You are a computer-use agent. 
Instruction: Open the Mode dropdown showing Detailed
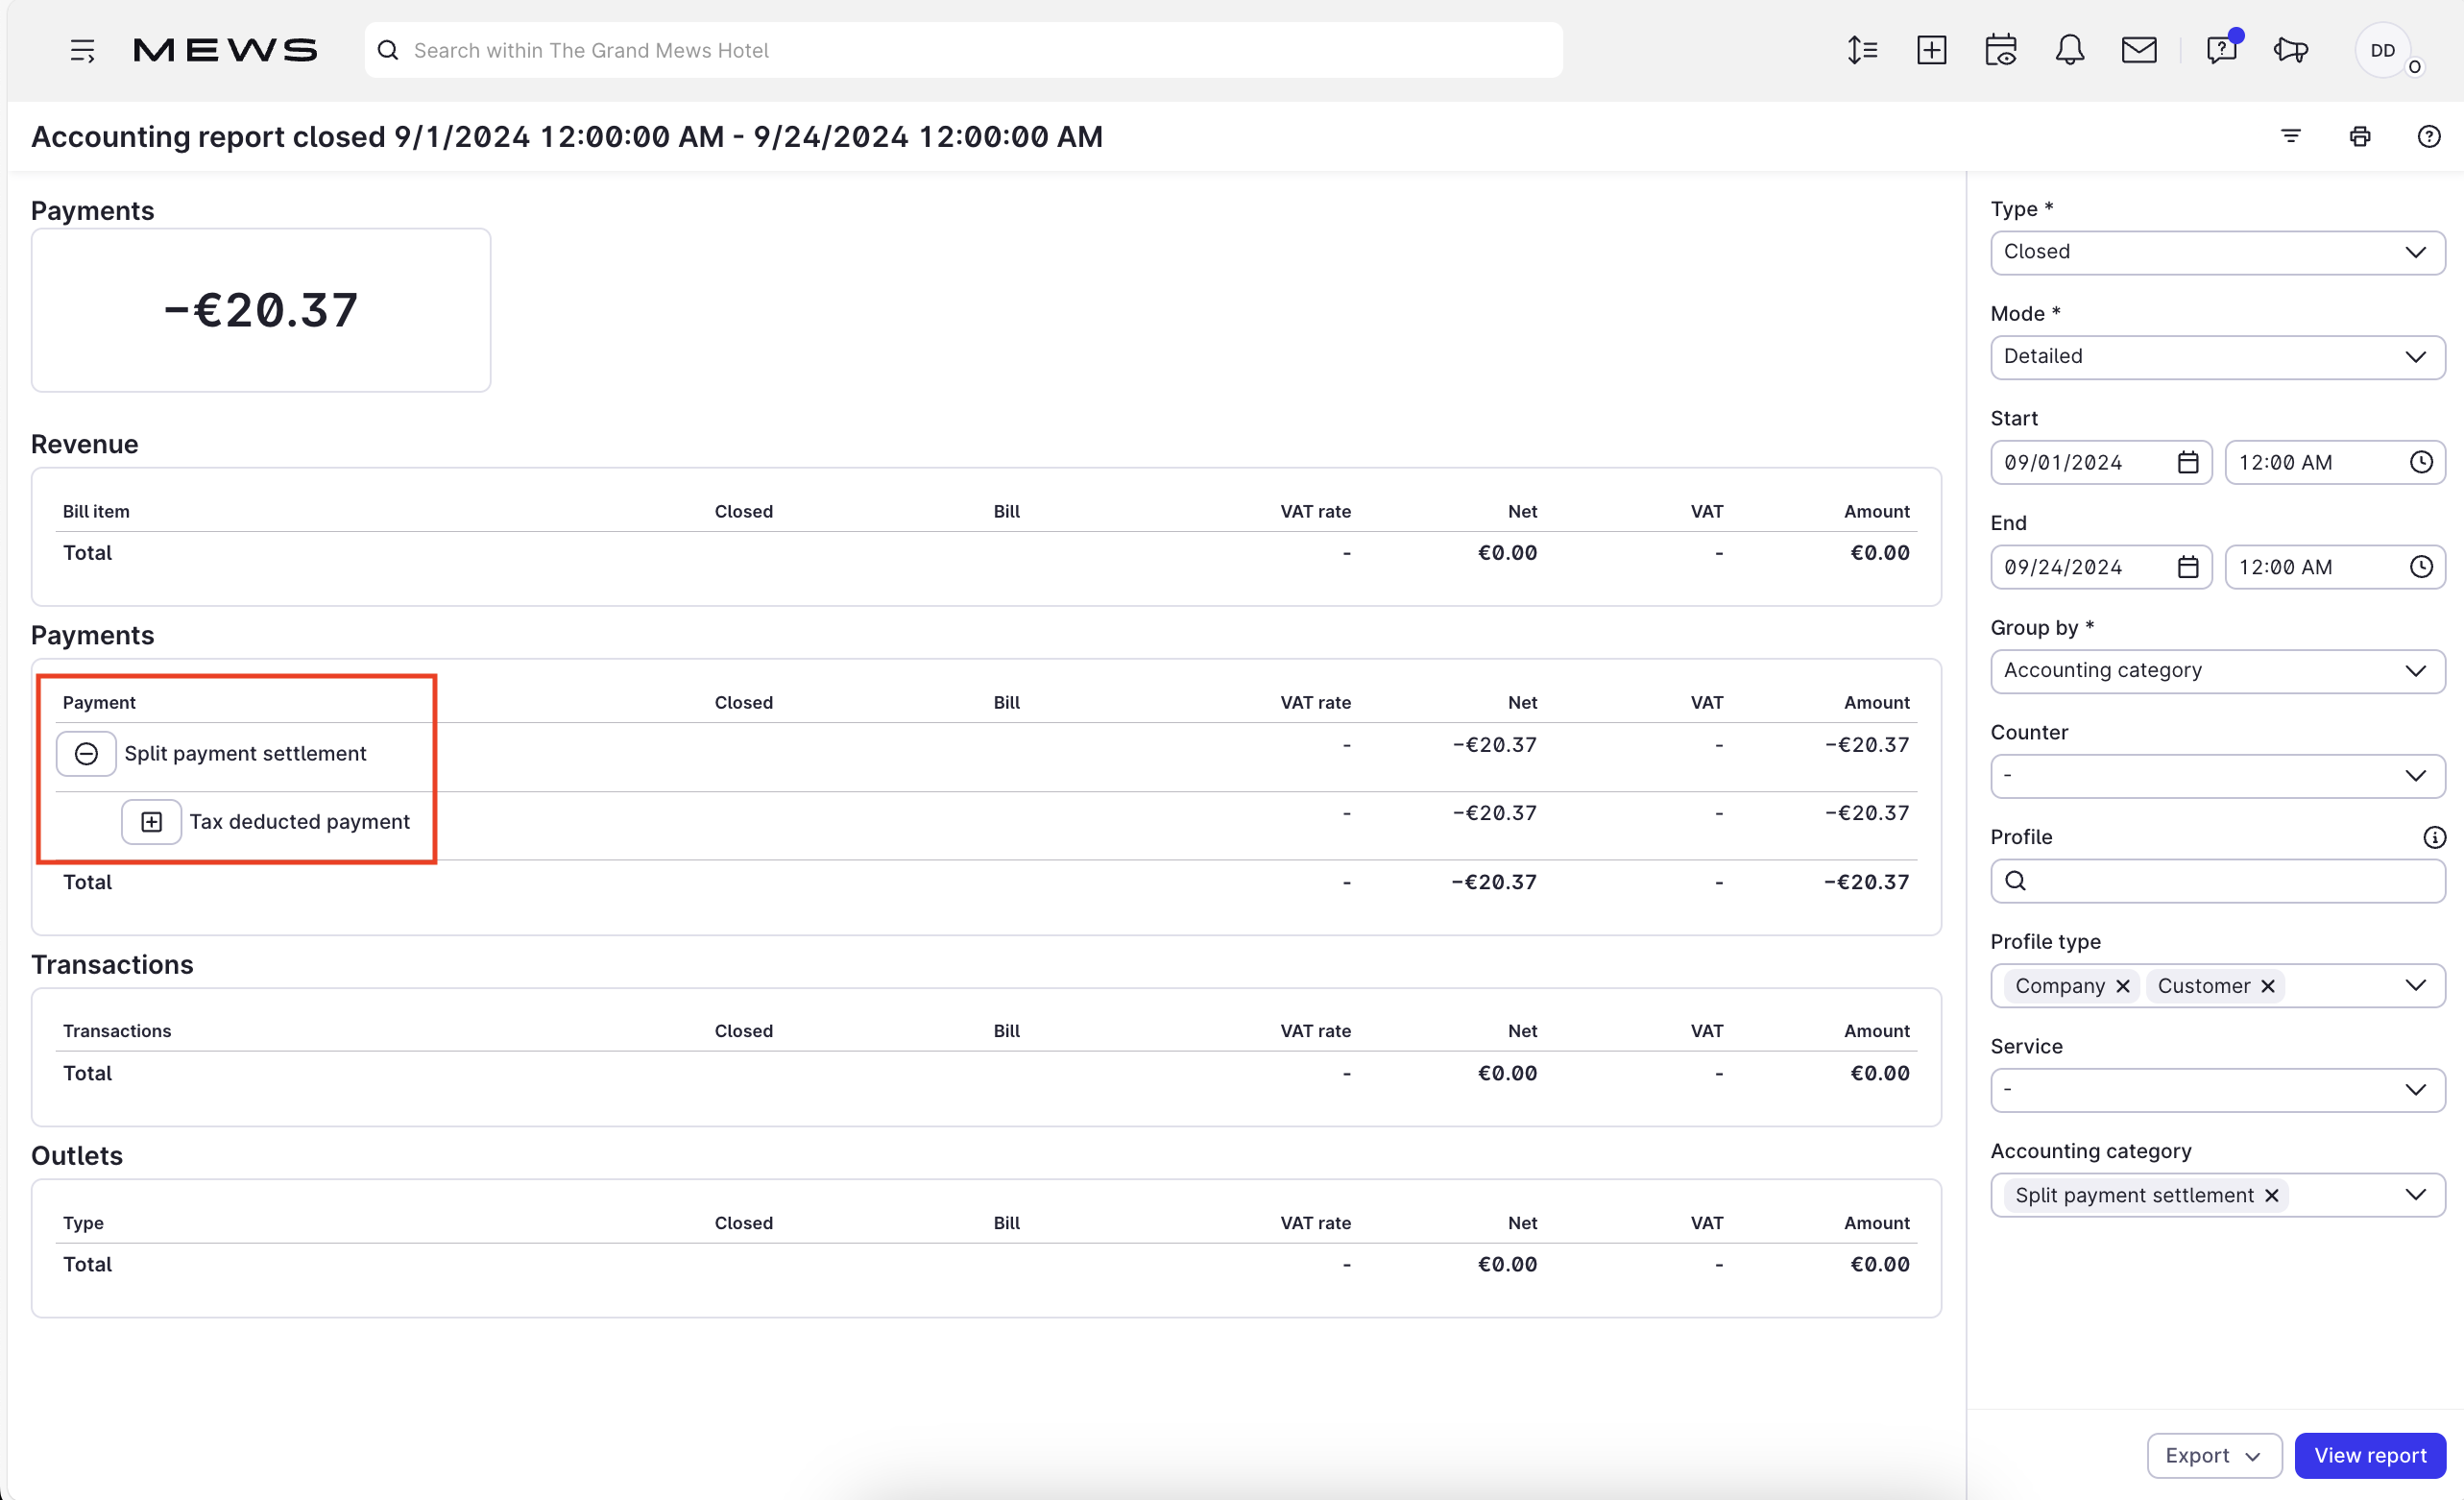tap(2217, 357)
